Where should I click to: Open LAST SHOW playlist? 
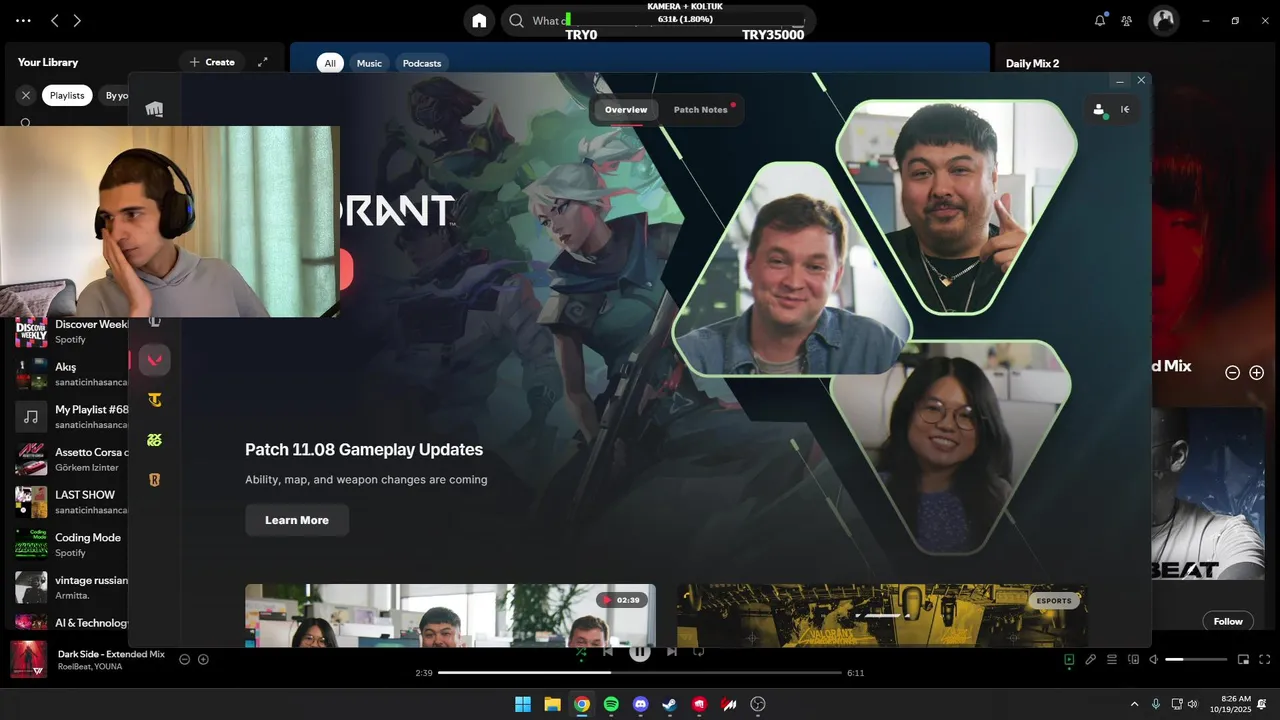pyautogui.click(x=70, y=502)
